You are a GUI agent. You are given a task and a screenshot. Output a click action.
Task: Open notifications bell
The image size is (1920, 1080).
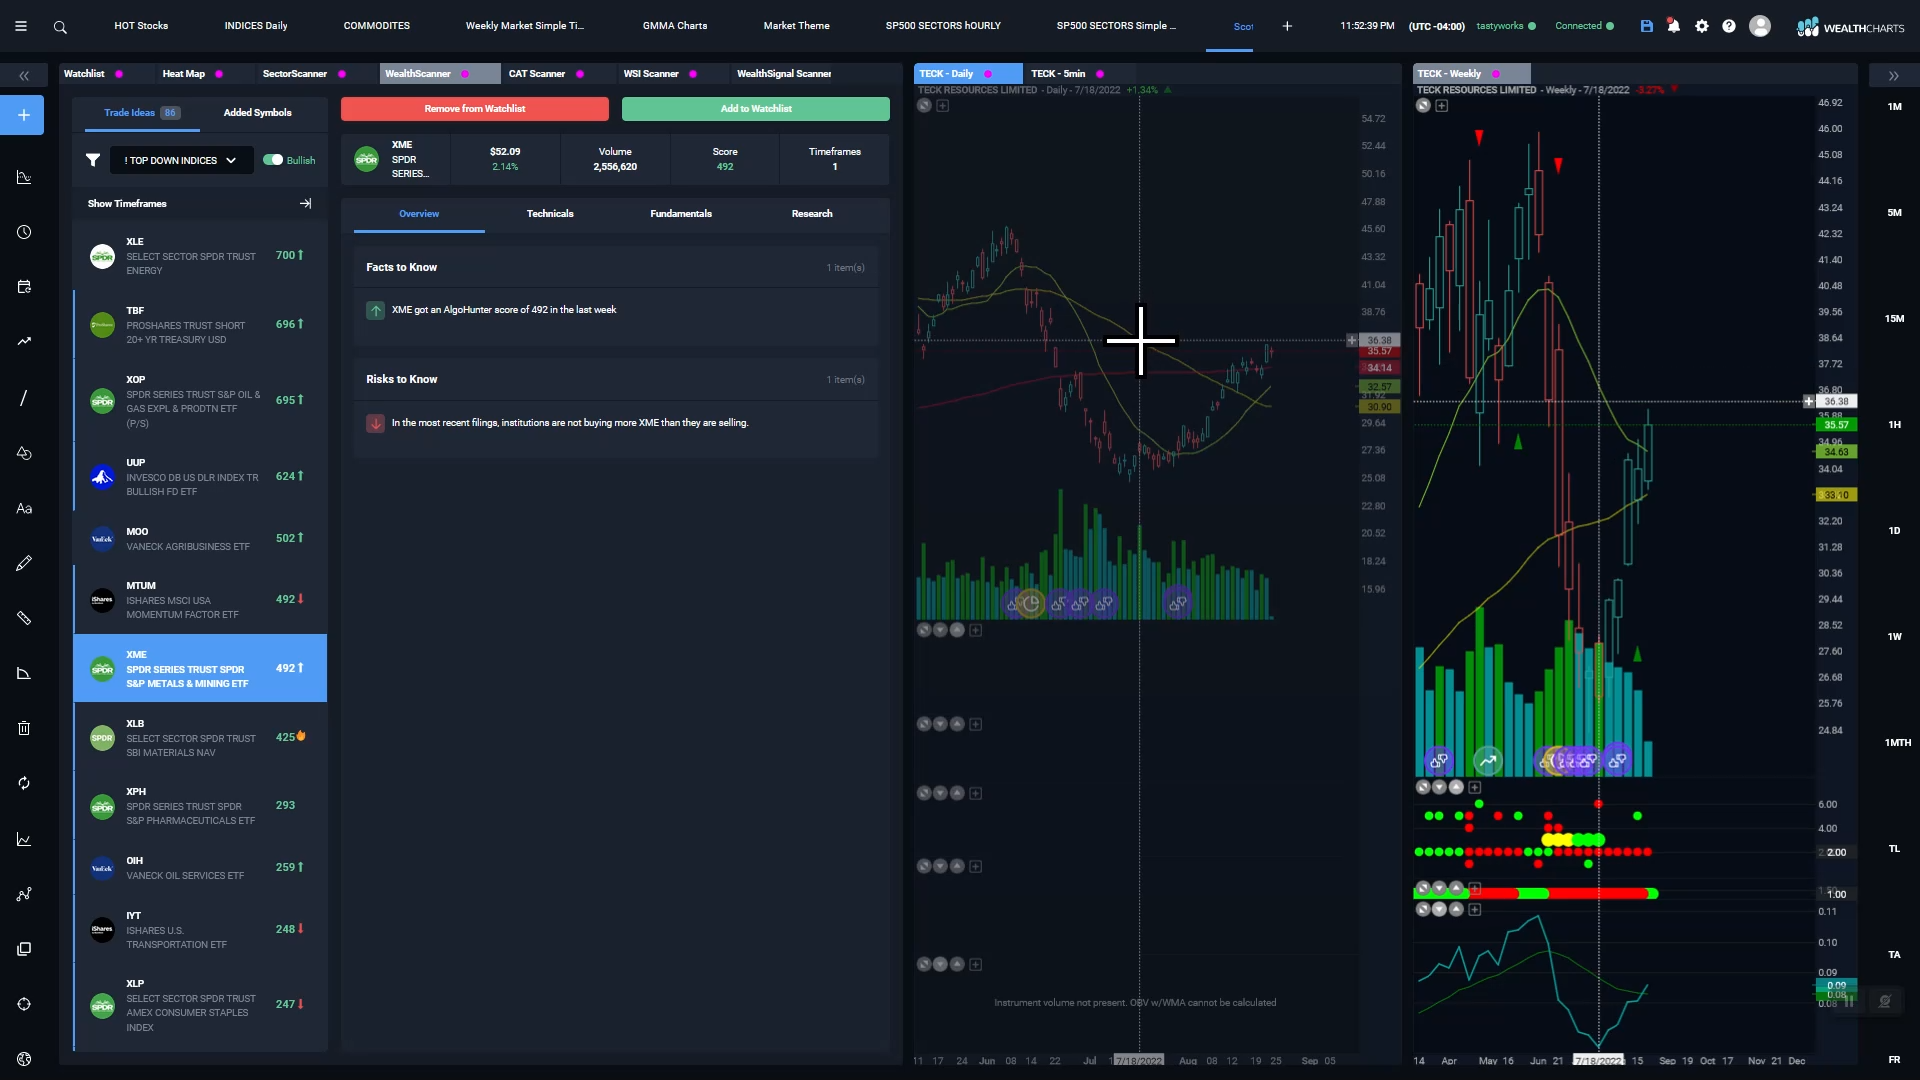click(1674, 26)
